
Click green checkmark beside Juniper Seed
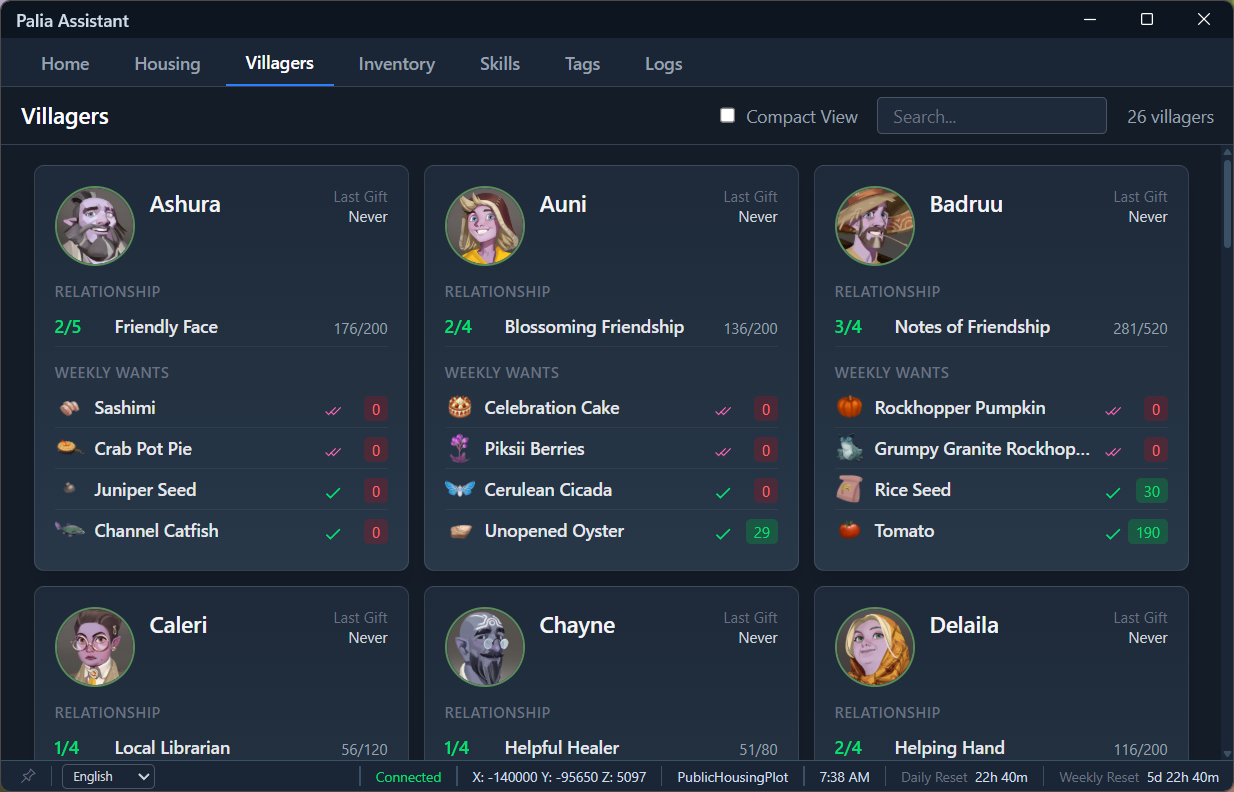coord(333,492)
